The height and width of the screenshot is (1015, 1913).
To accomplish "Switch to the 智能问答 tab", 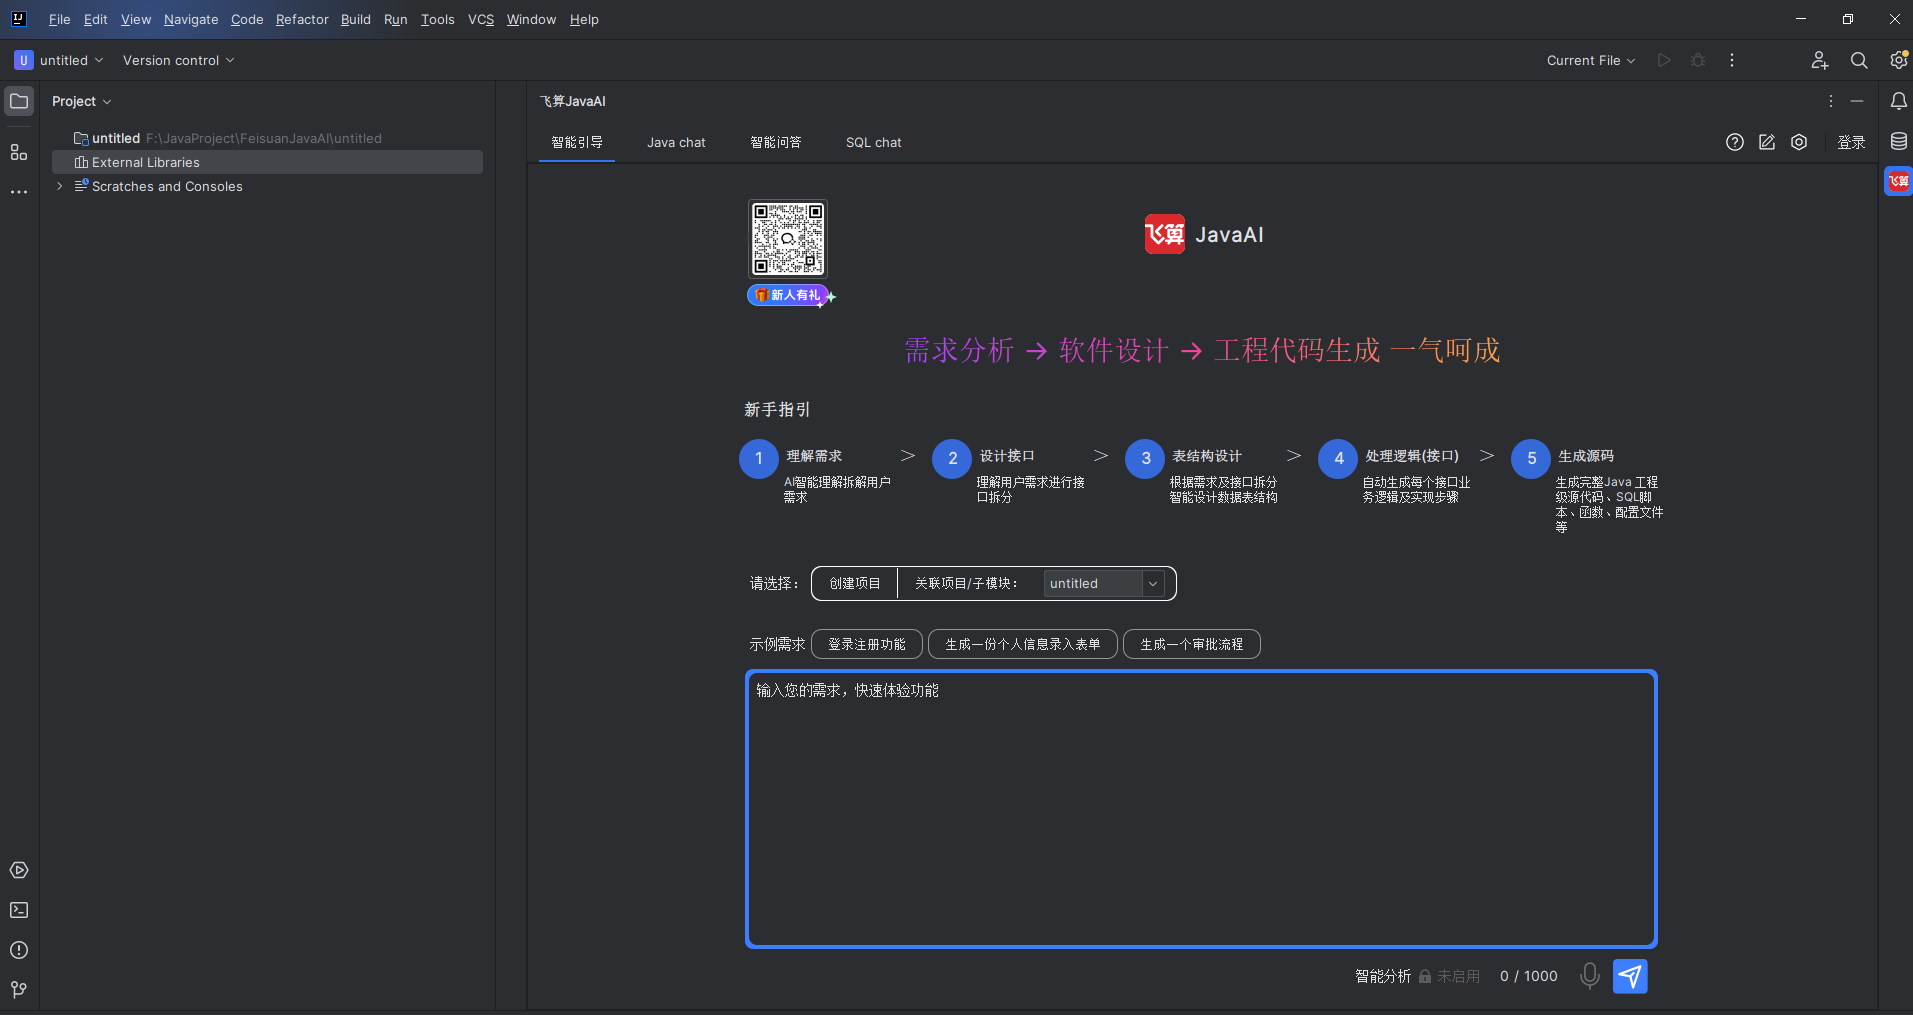I will click(x=776, y=142).
